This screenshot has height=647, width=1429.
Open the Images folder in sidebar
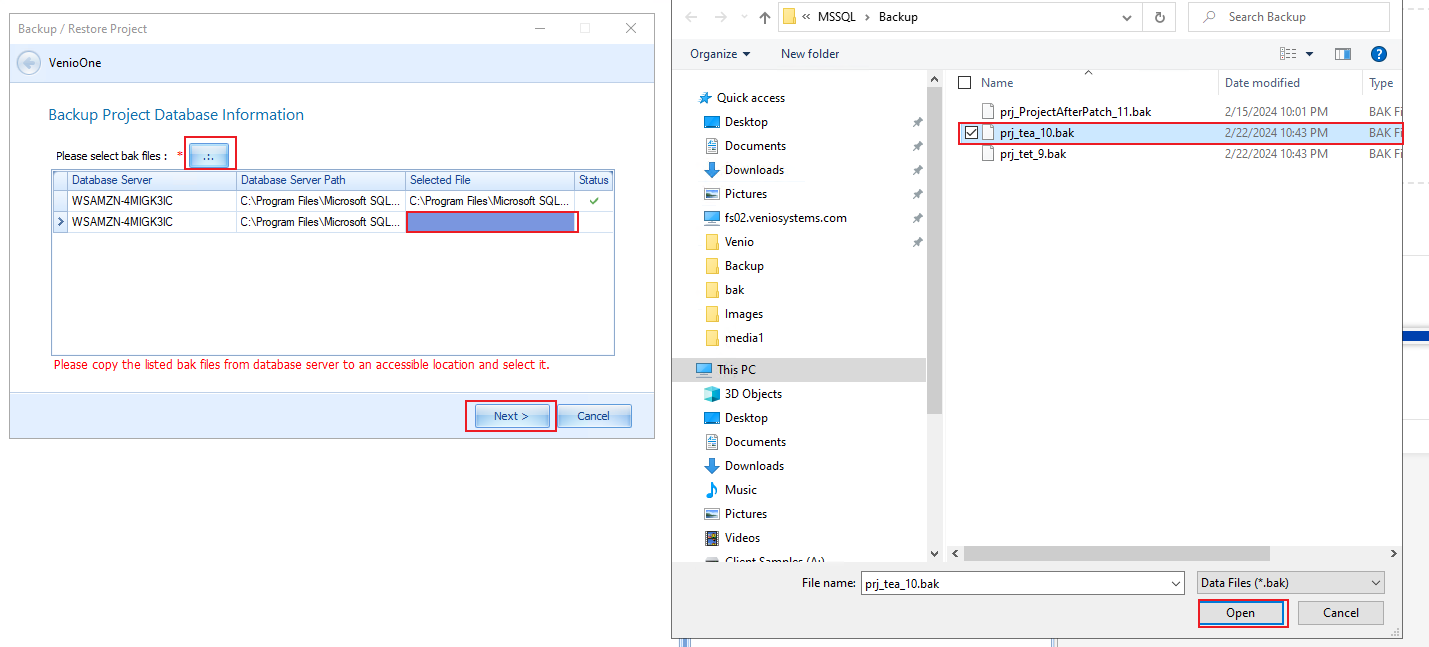(x=744, y=314)
